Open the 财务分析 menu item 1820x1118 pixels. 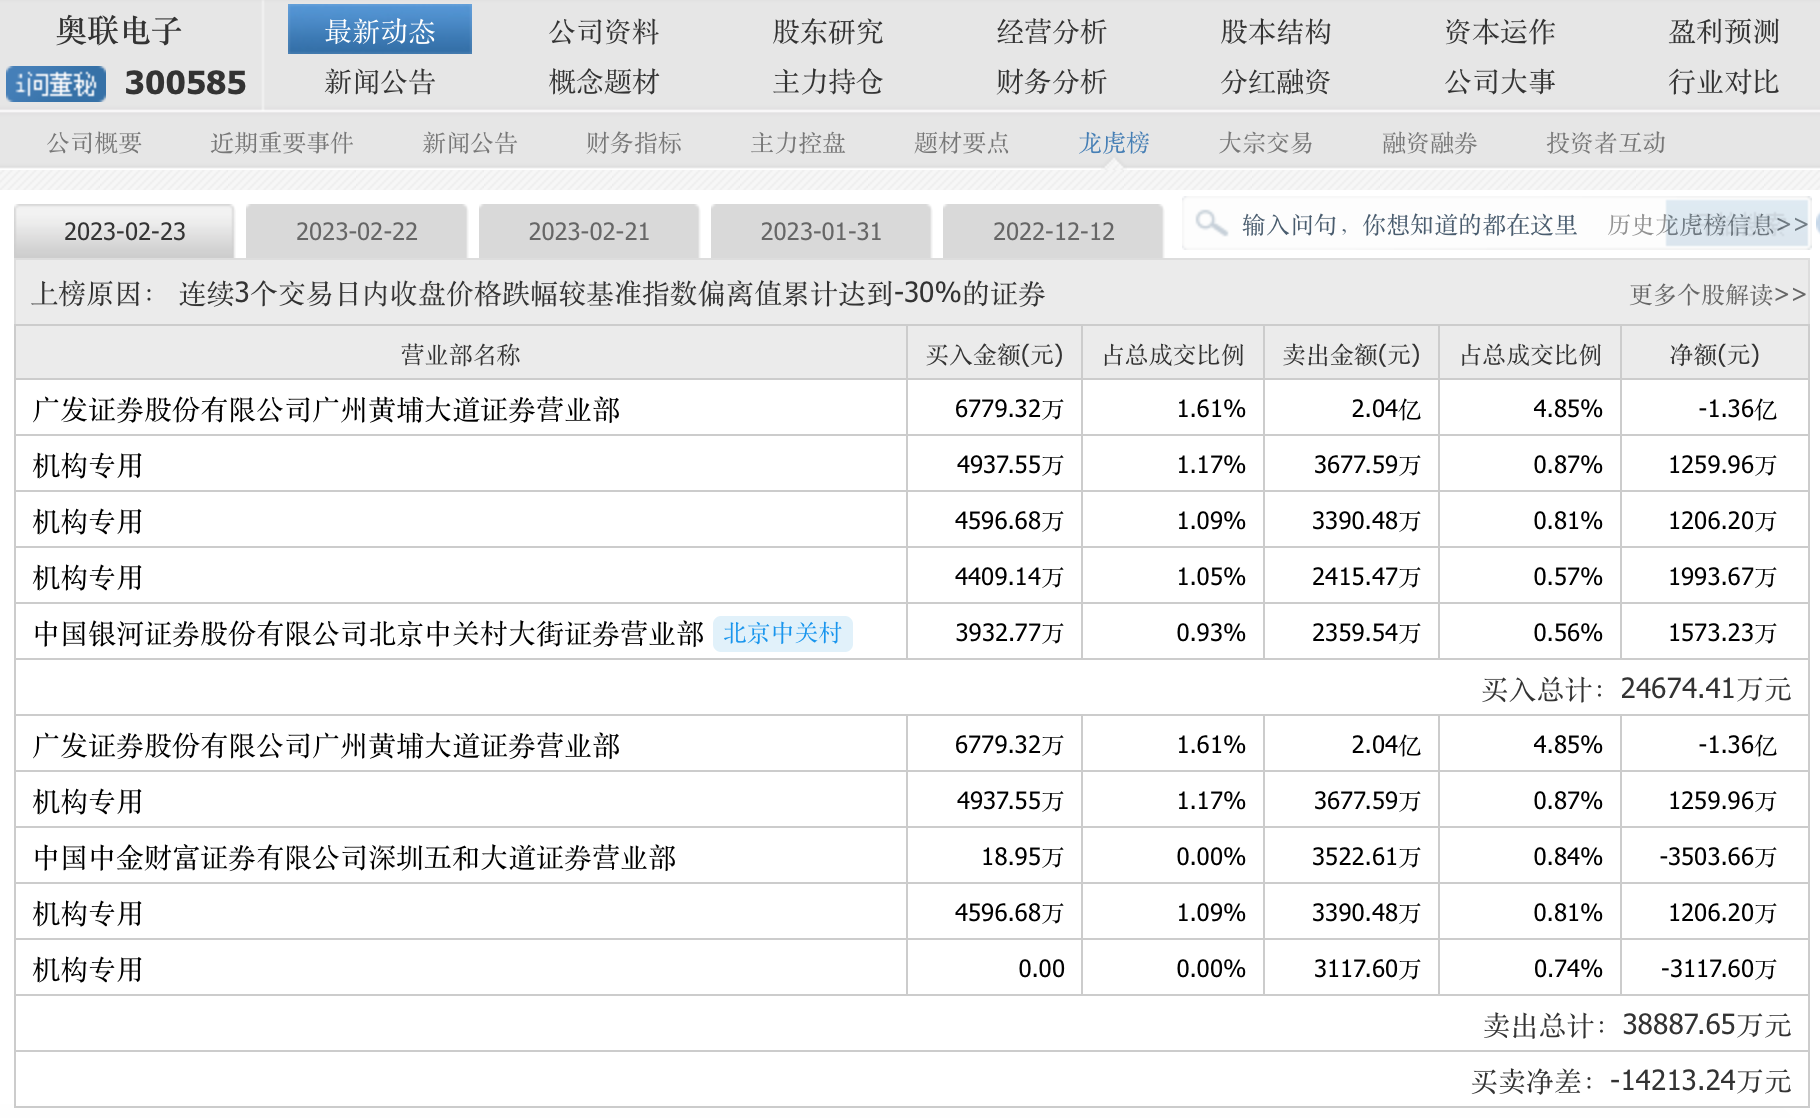click(x=1051, y=82)
